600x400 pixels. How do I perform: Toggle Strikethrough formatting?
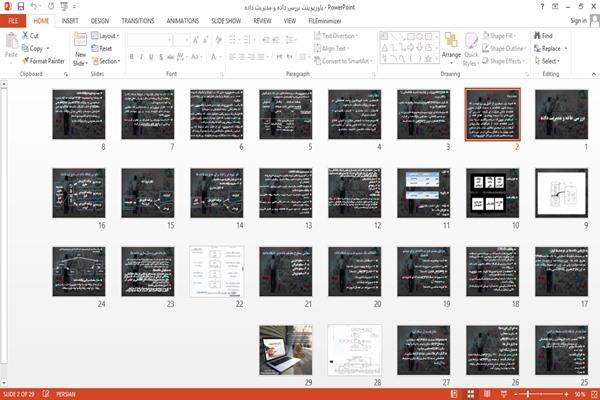[x=170, y=57]
